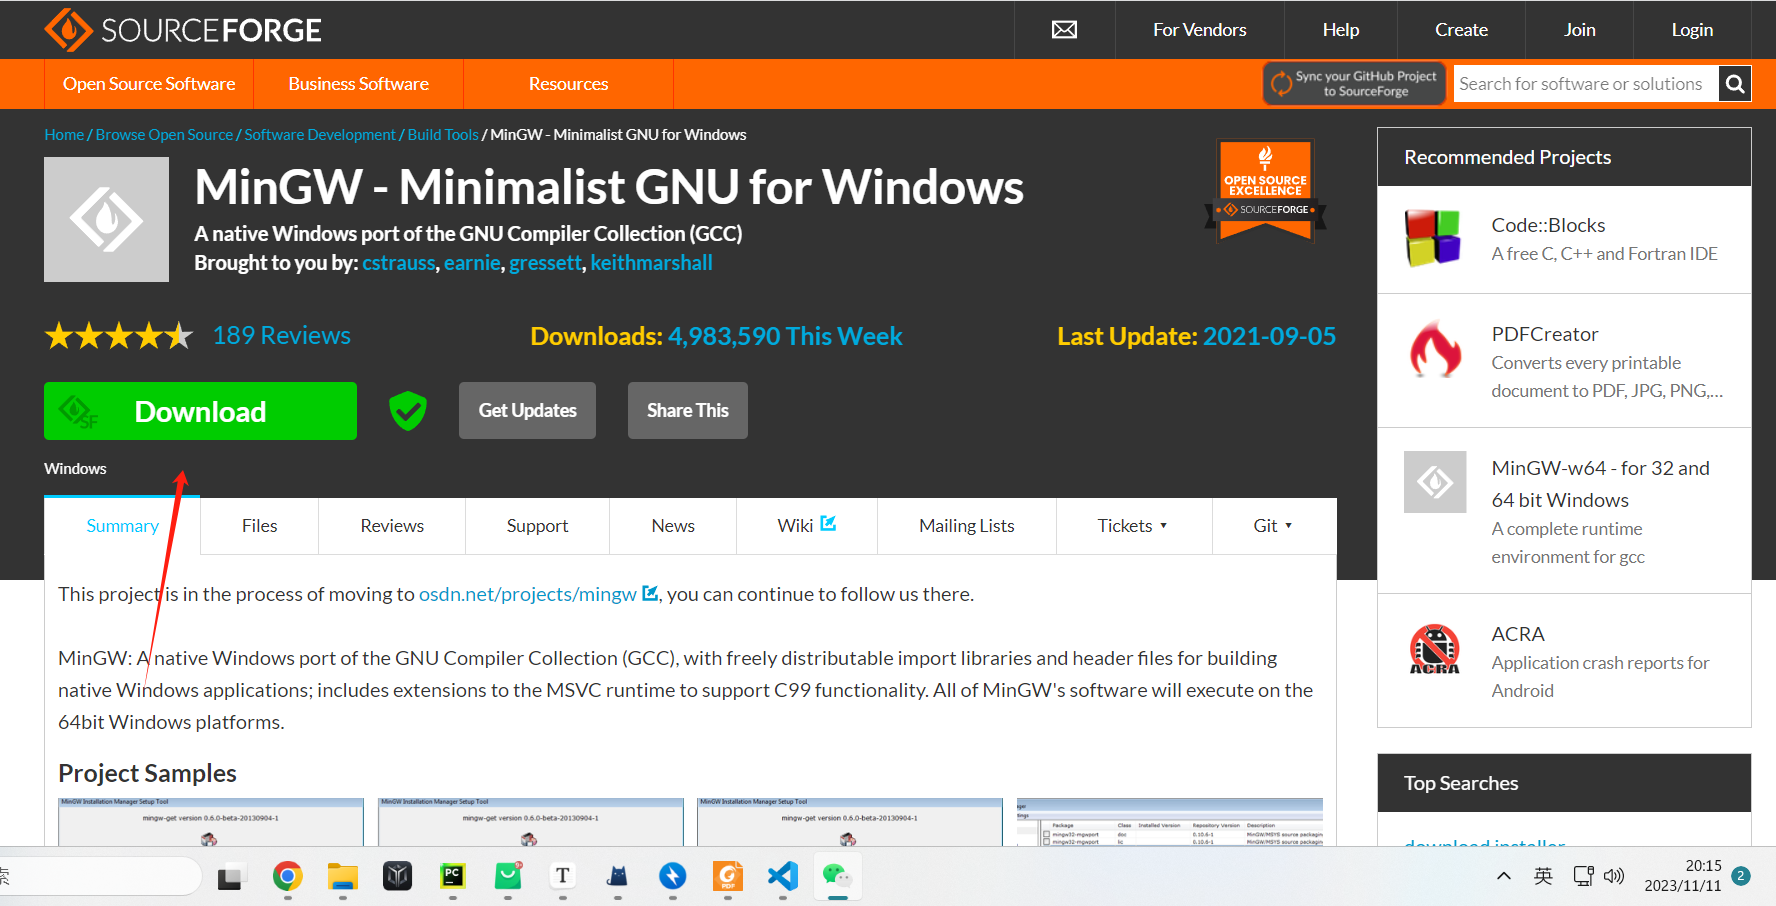Open the Mailing Lists tab

pos(967,526)
